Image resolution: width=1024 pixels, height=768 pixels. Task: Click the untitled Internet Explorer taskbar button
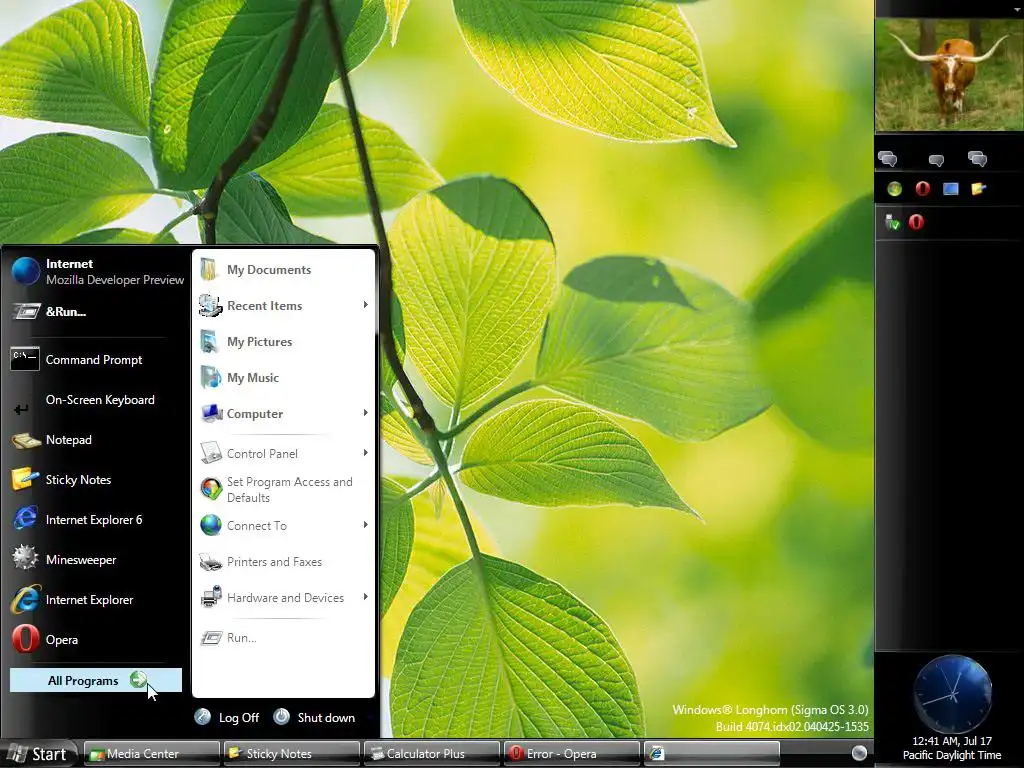click(711, 754)
